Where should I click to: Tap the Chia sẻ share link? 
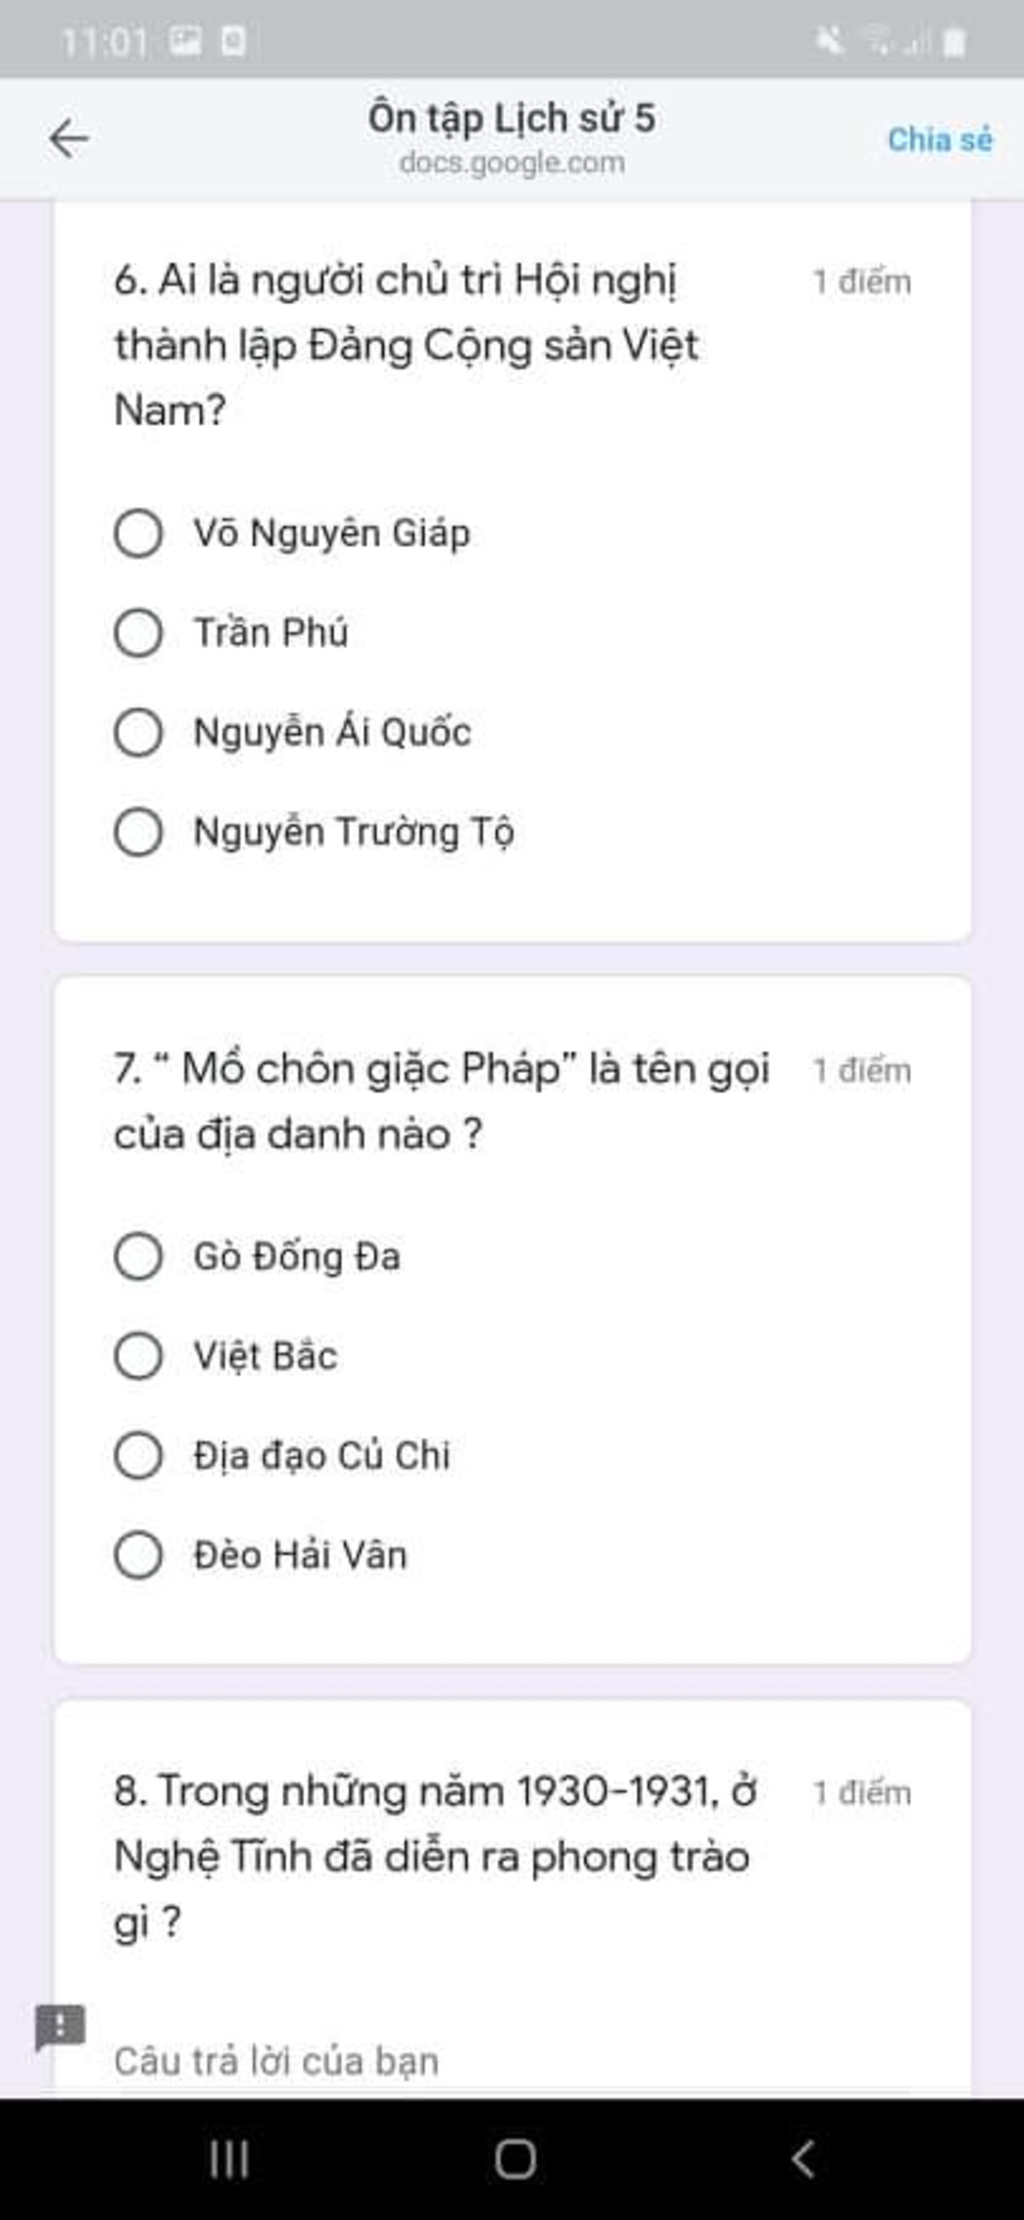click(x=940, y=139)
